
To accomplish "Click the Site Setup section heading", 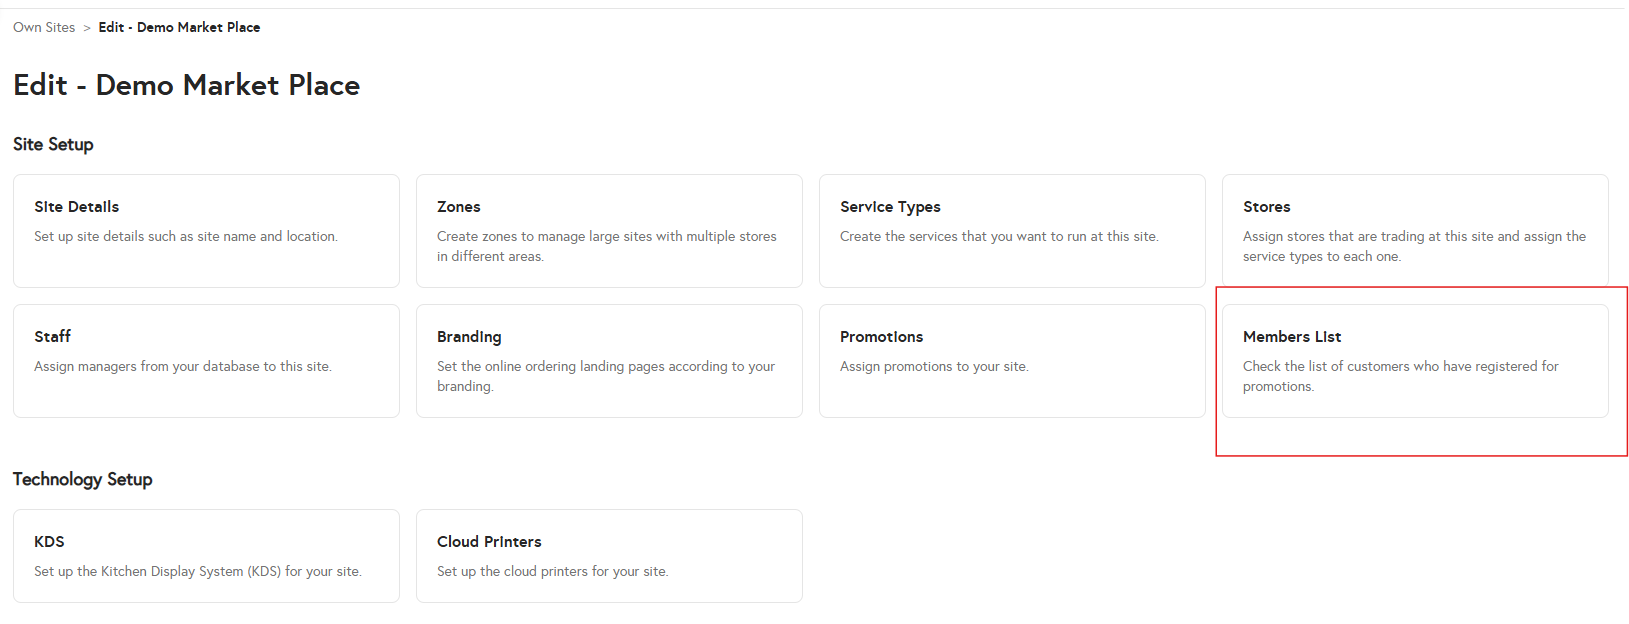I will tap(53, 144).
